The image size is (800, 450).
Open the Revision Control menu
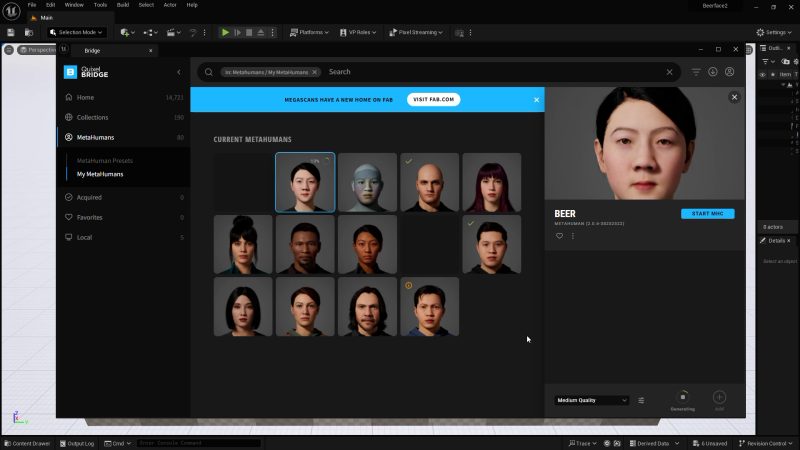click(x=766, y=443)
